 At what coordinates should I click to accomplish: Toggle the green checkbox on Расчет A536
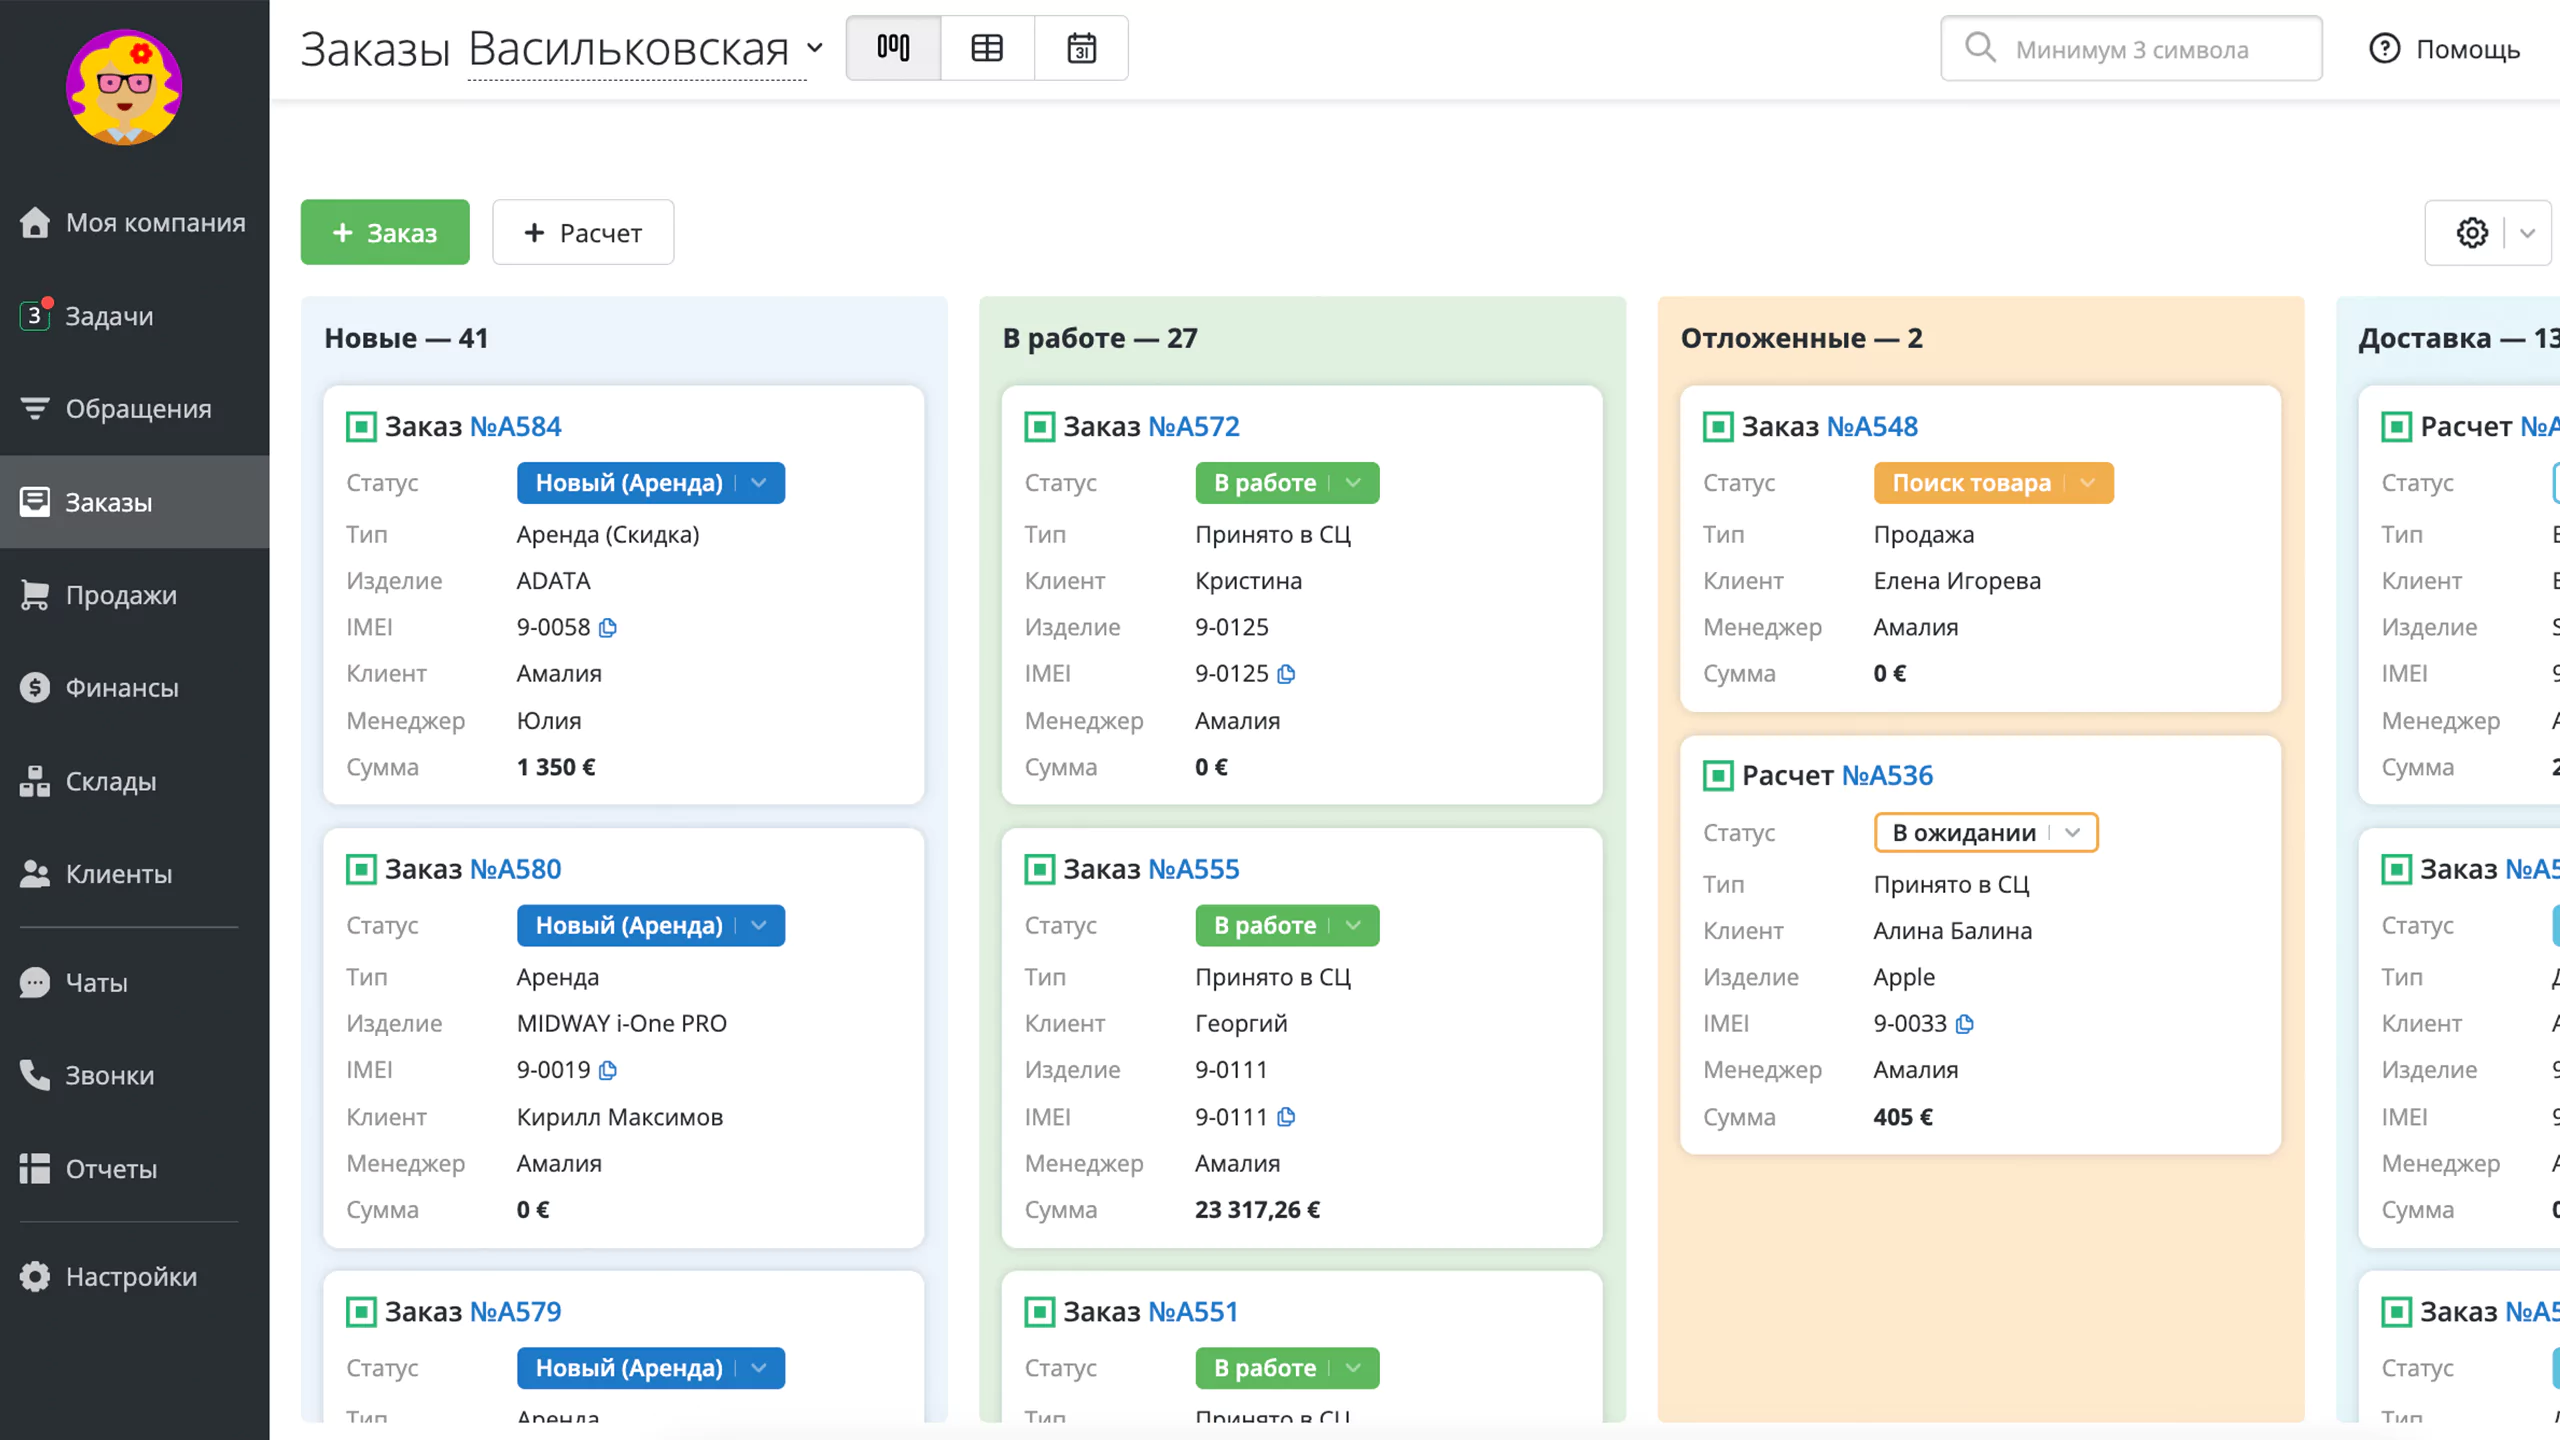coord(1718,776)
